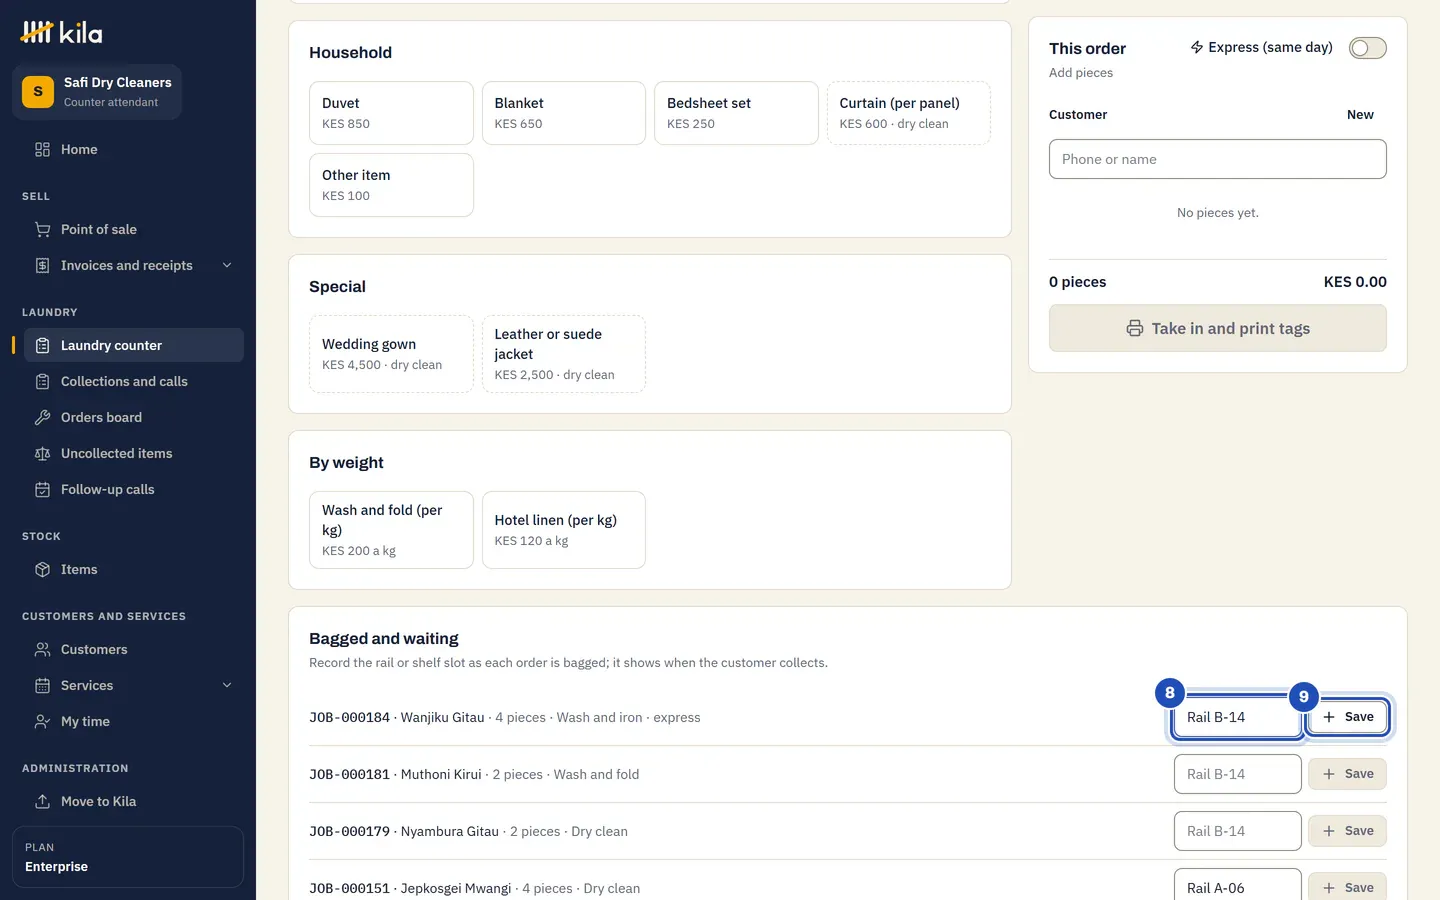Open the Customers page
The image size is (1440, 900).
click(134, 649)
